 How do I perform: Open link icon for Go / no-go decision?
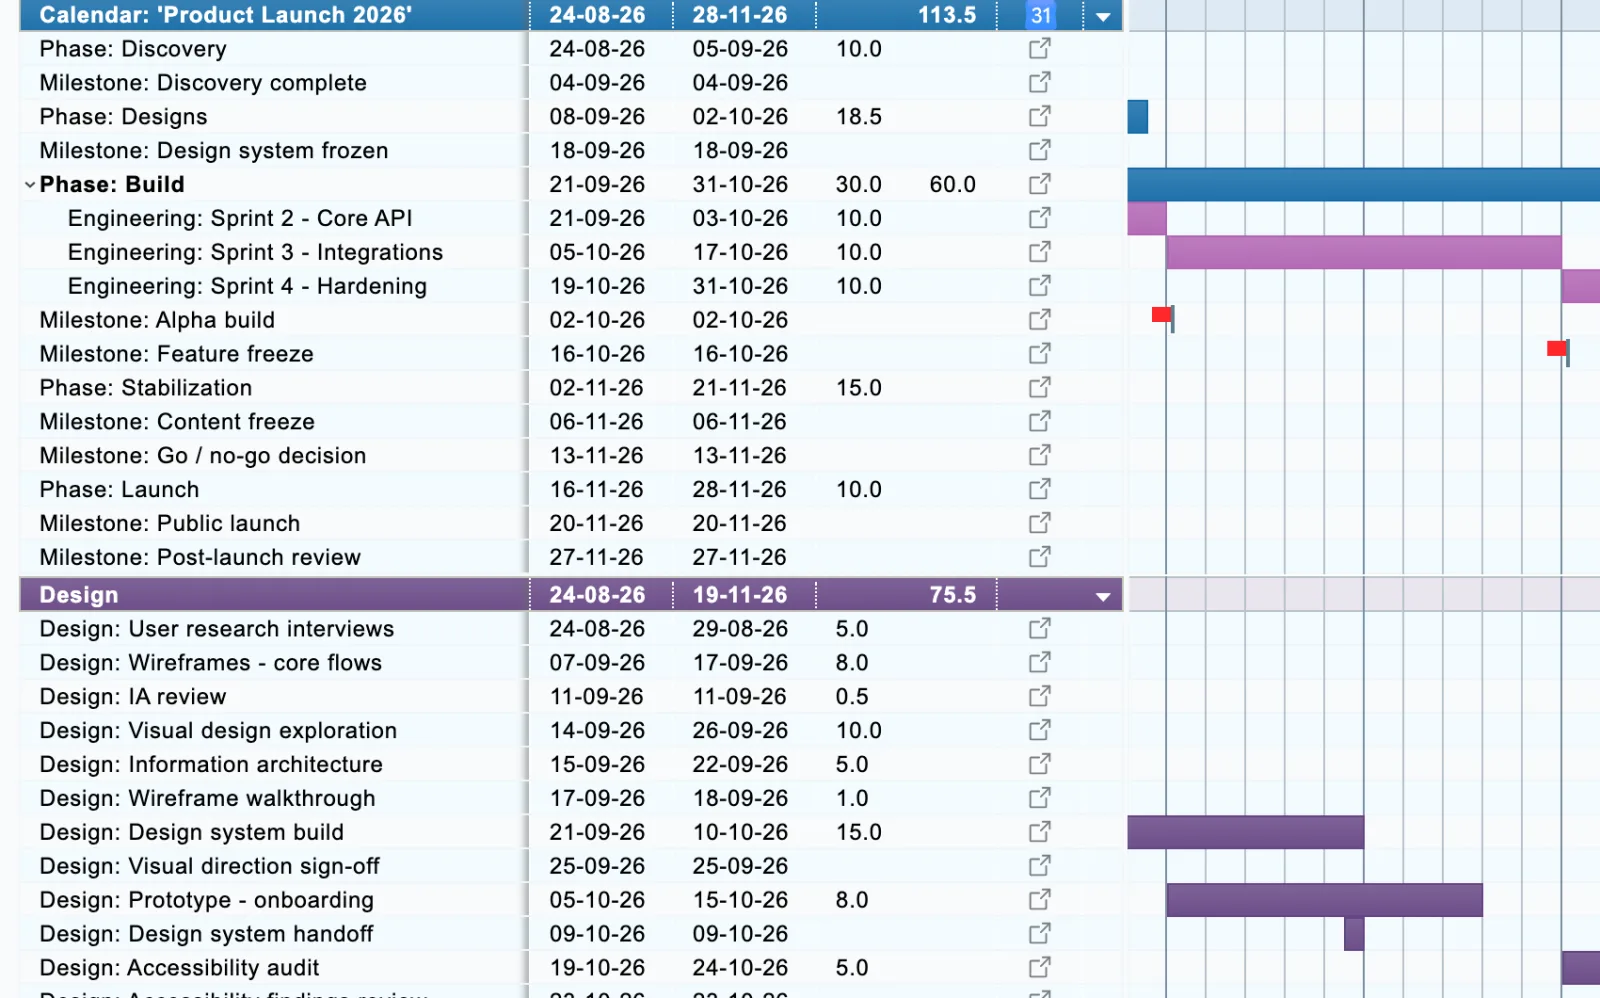1040,455
